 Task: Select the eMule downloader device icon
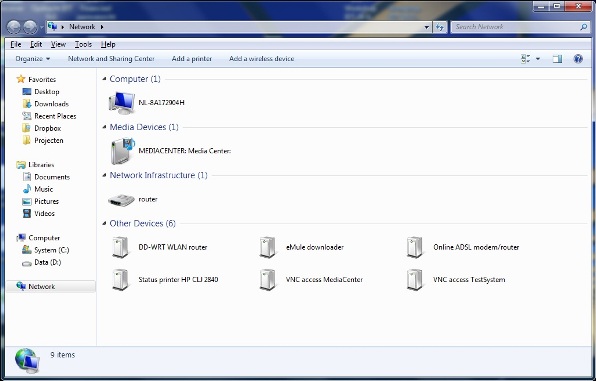268,247
